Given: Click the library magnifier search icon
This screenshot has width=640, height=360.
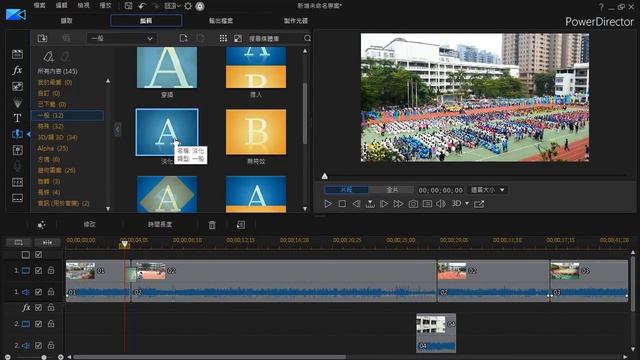Looking at the screenshot, I should click(307, 38).
